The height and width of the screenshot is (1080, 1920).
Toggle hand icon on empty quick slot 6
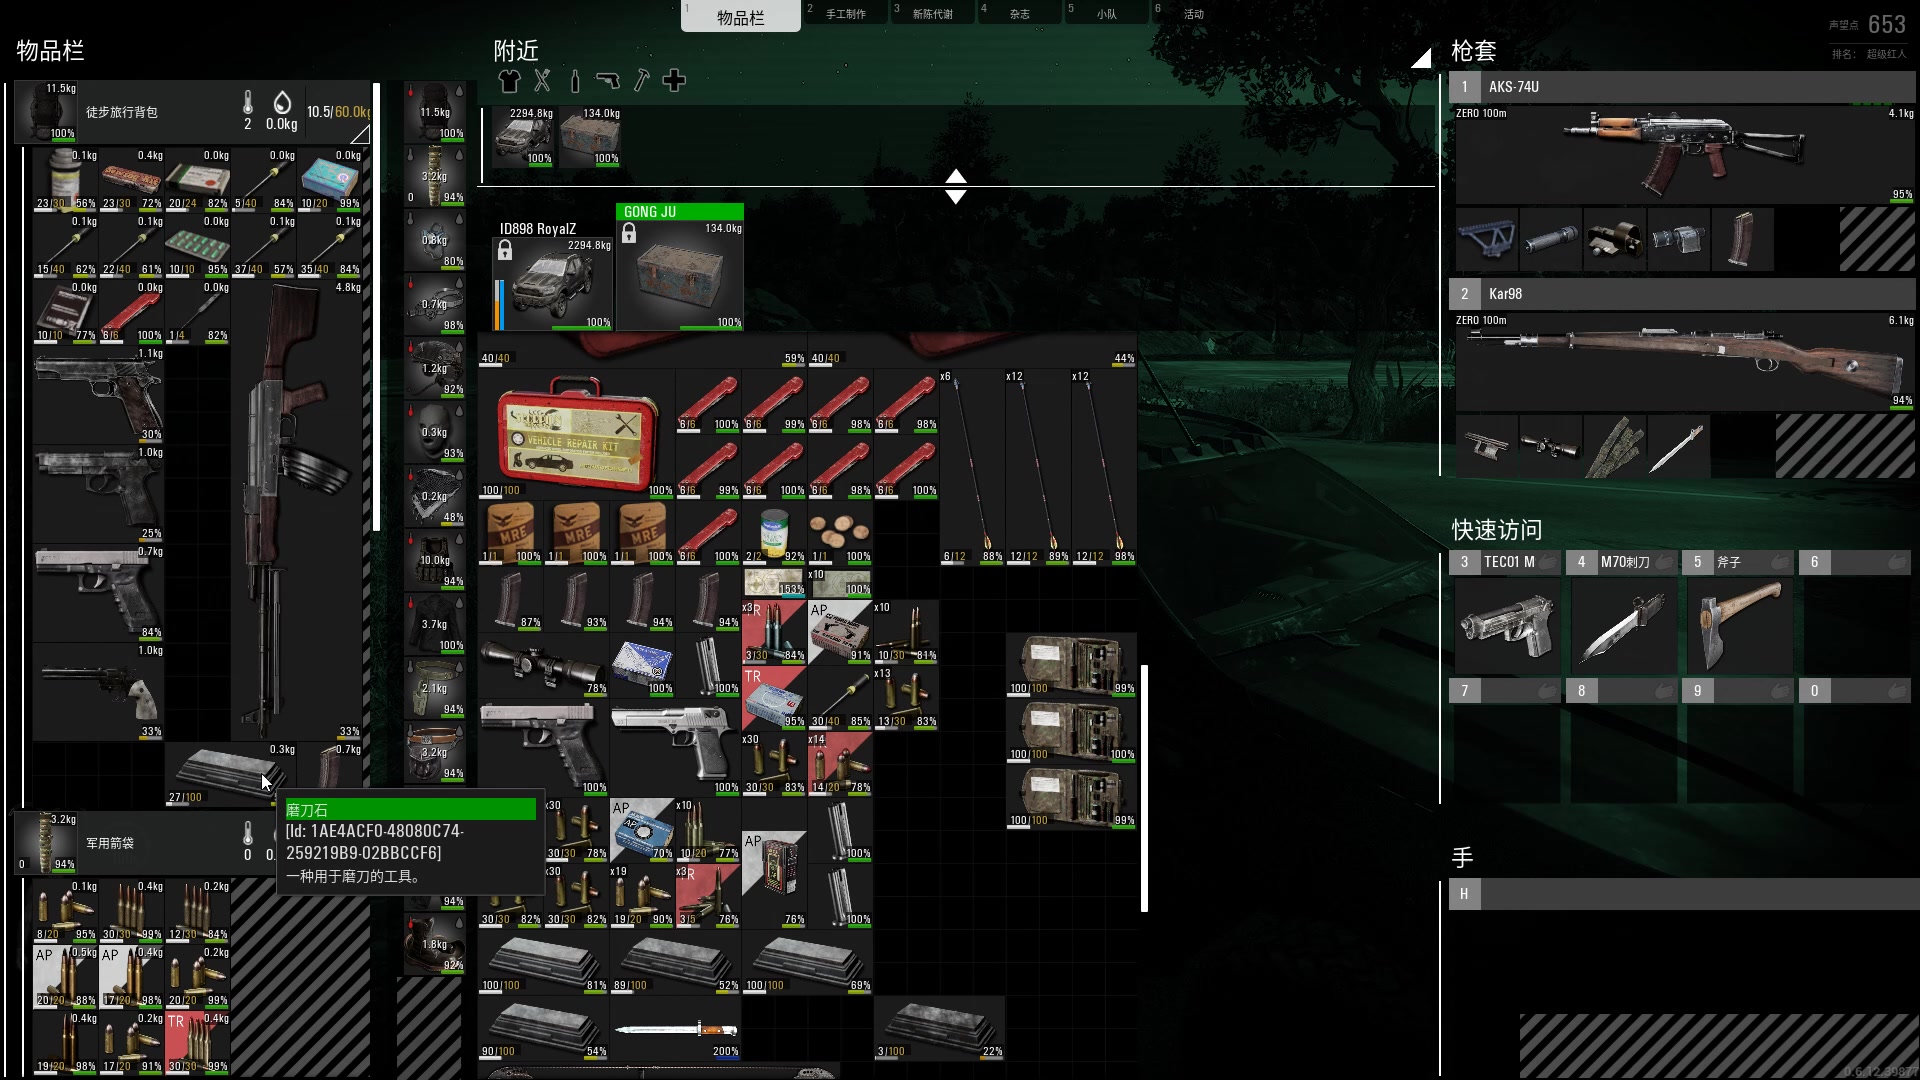click(1897, 562)
